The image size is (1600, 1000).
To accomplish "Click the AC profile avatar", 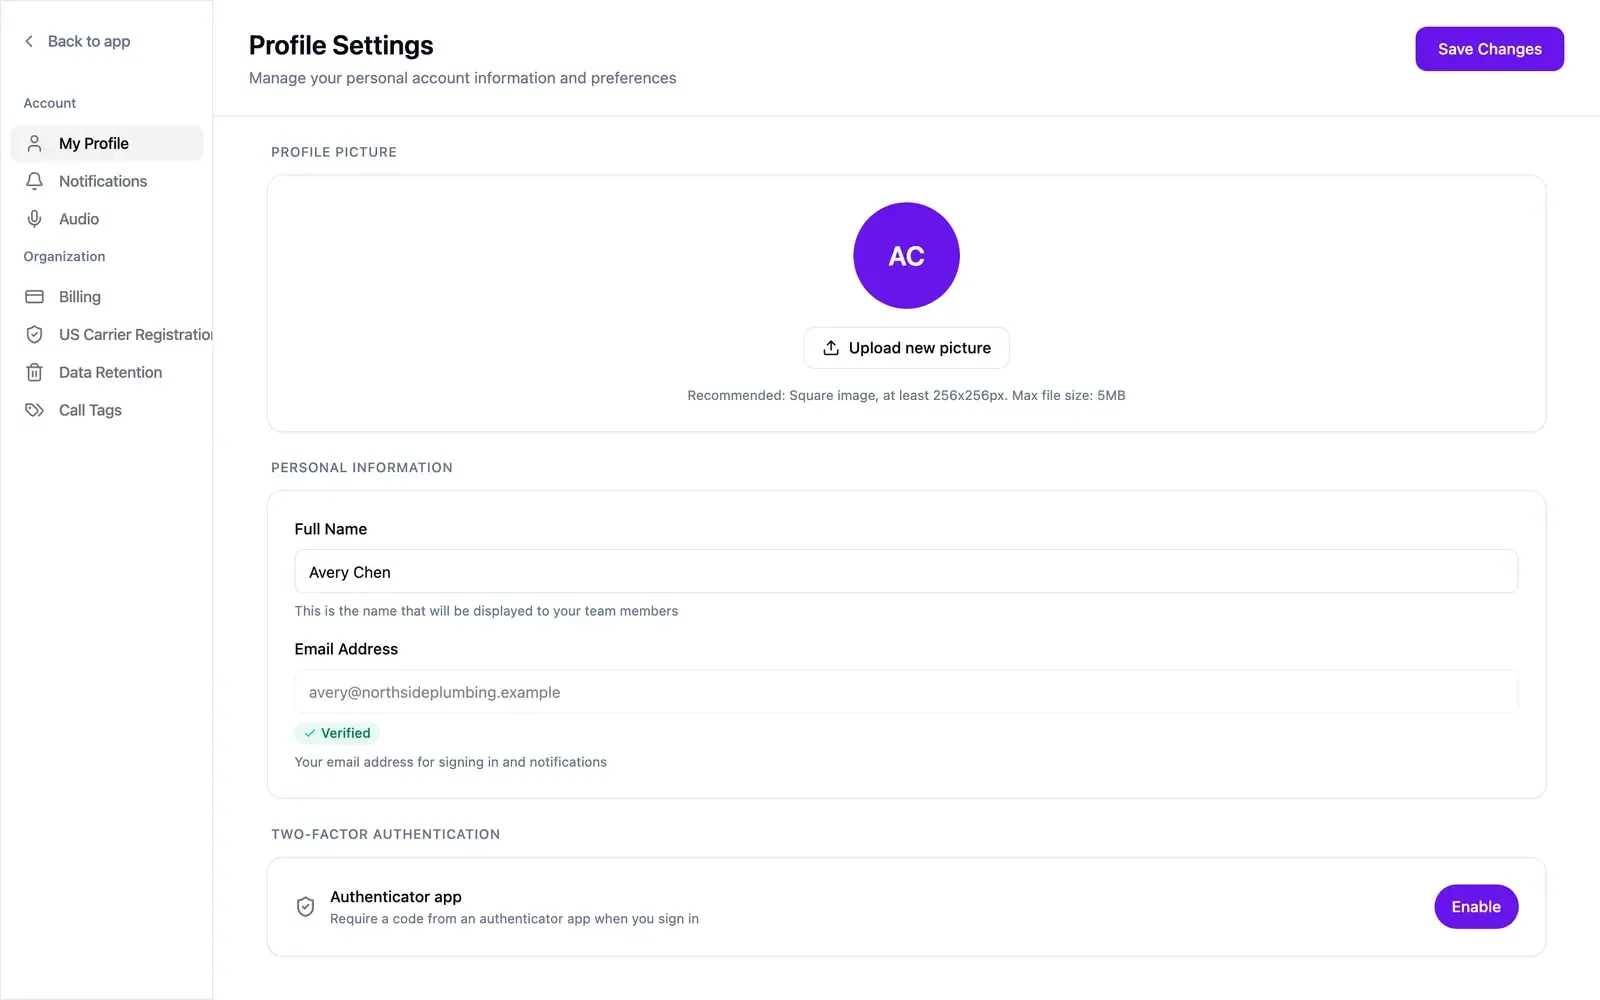I will pos(906,256).
